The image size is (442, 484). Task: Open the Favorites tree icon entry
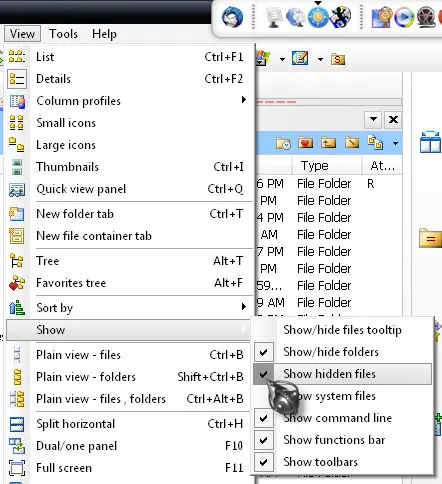coord(17,283)
